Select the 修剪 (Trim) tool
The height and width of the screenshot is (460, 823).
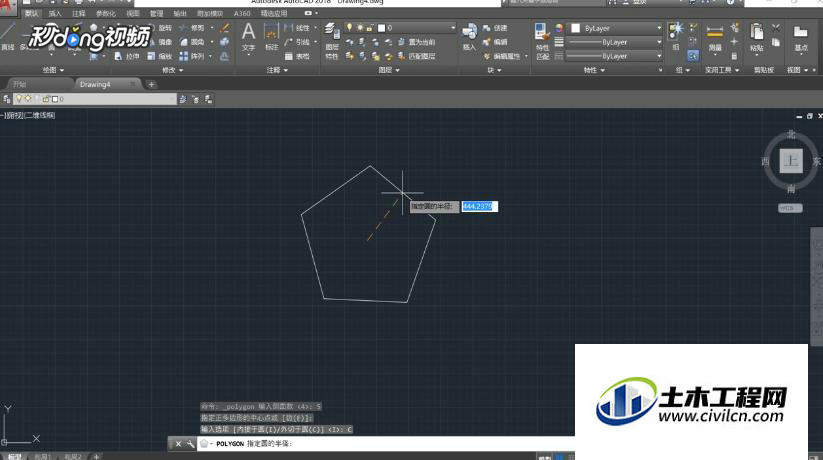tap(192, 28)
